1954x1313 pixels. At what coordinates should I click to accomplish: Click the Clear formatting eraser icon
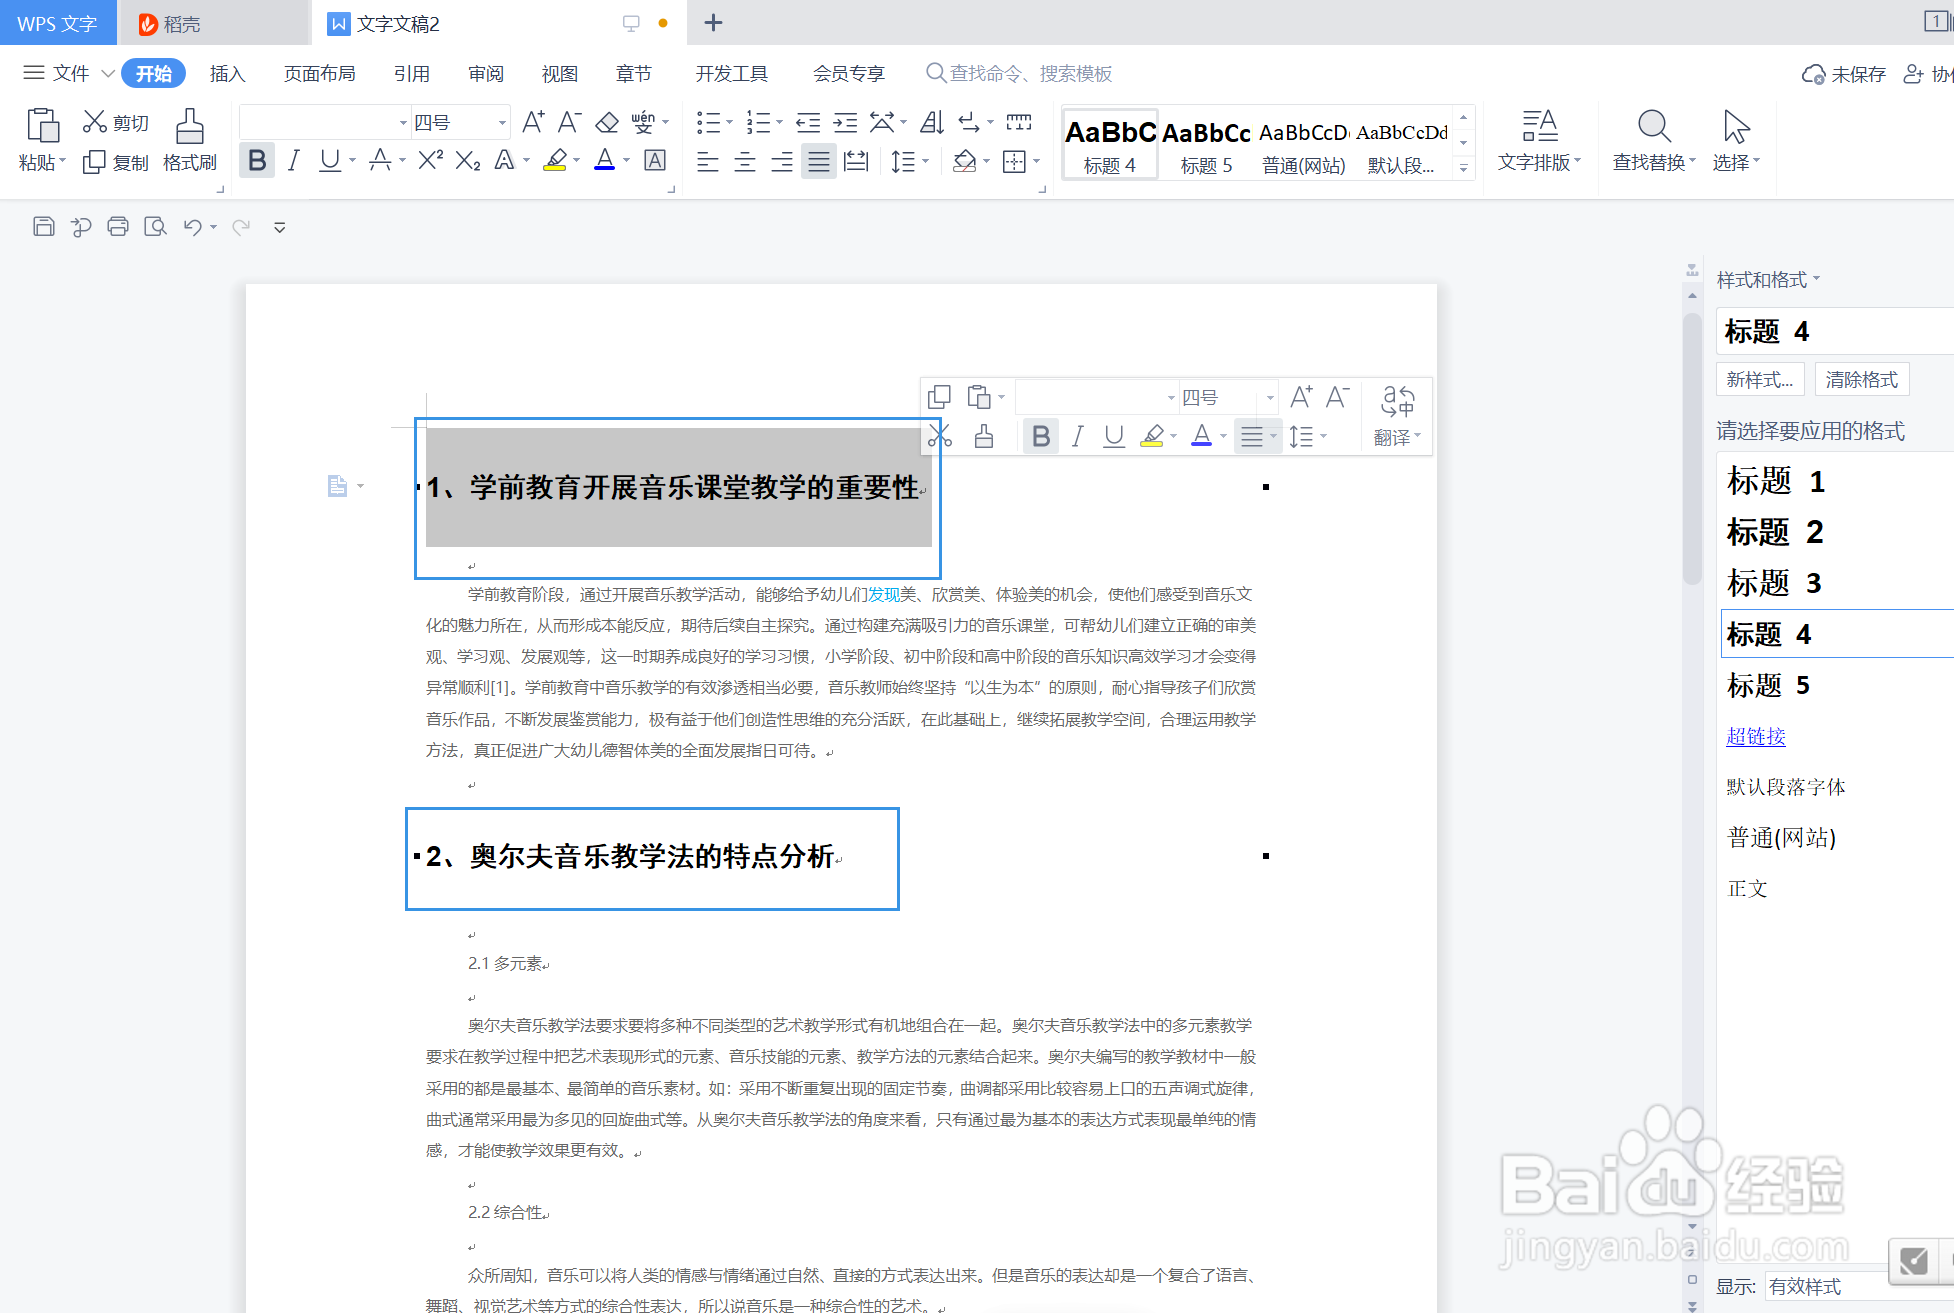607,122
